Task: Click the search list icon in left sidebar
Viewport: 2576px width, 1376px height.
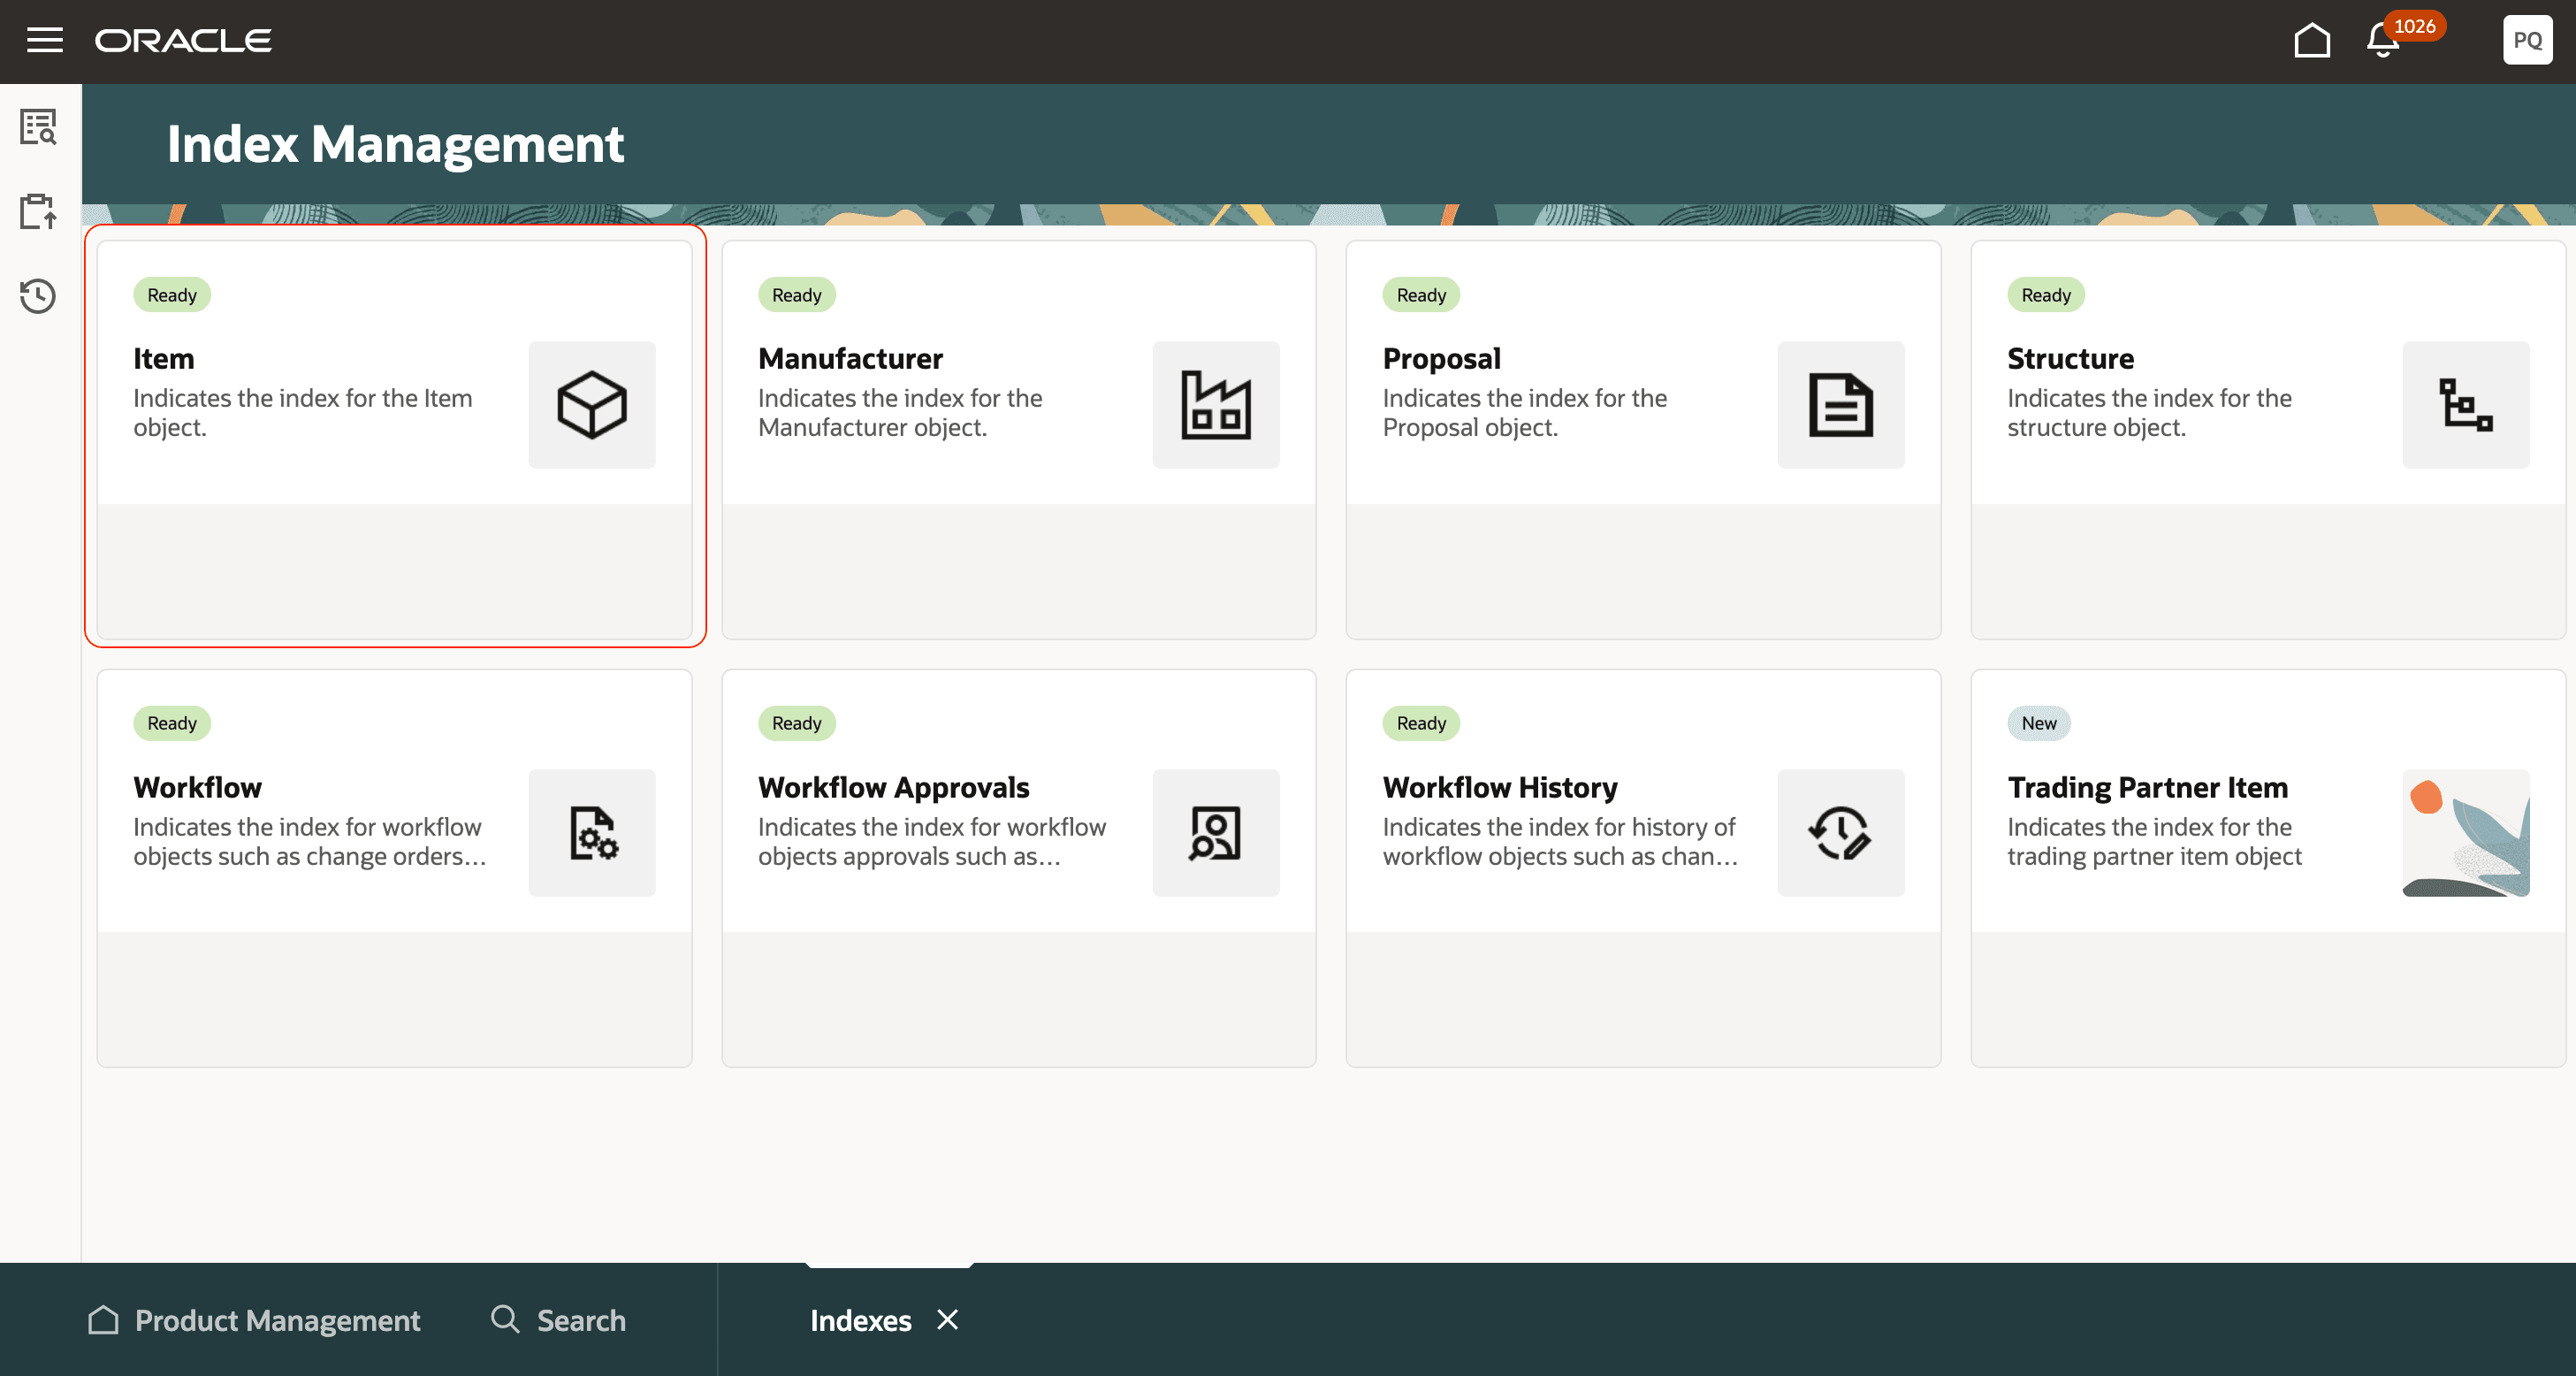Action: click(x=39, y=127)
